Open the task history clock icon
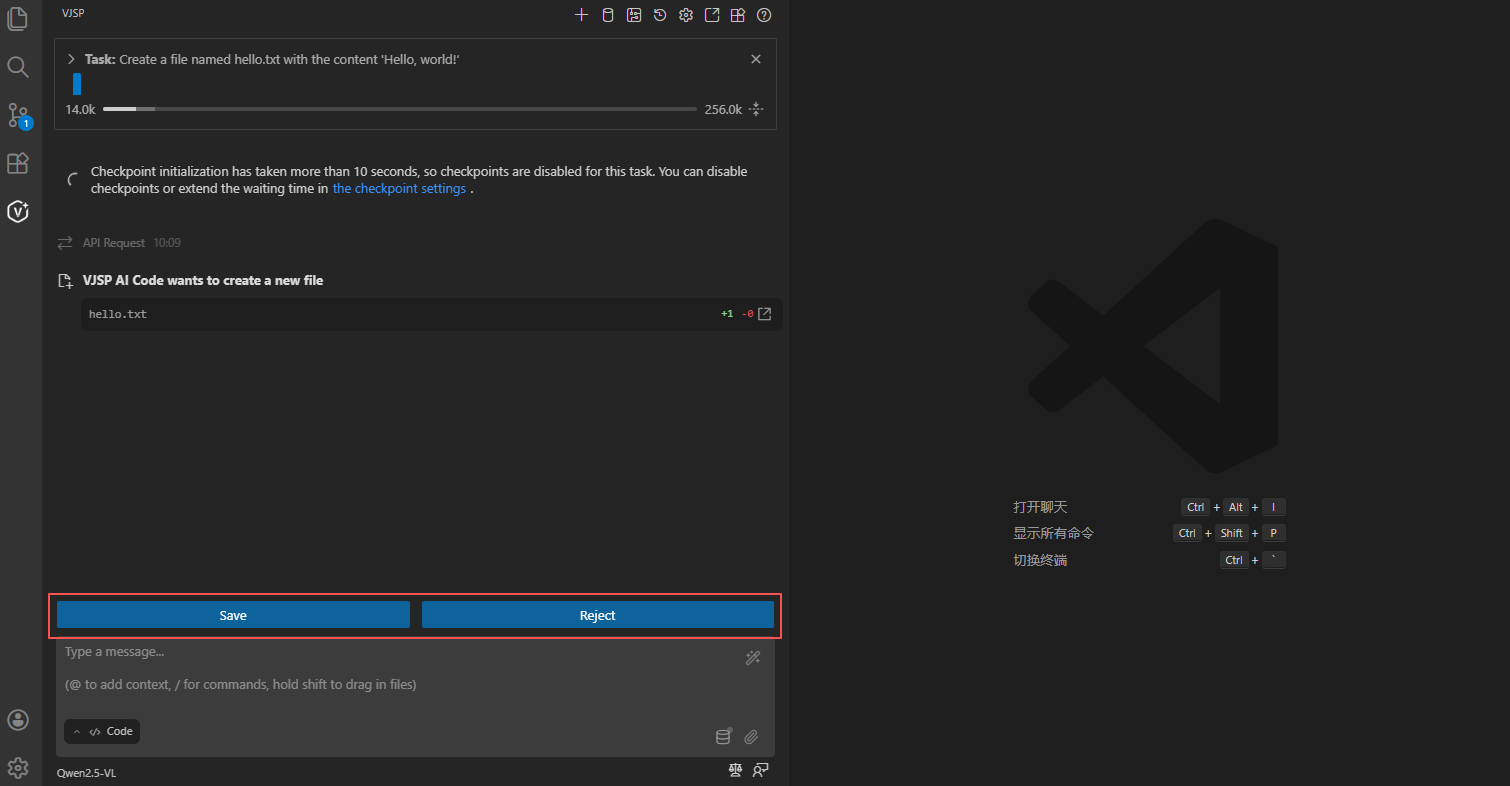Viewport: 1510px width, 786px height. (660, 15)
